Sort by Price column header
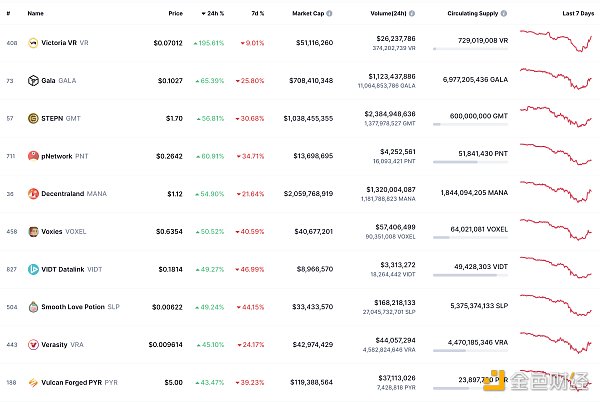This screenshot has height=402, width=600. [175, 14]
